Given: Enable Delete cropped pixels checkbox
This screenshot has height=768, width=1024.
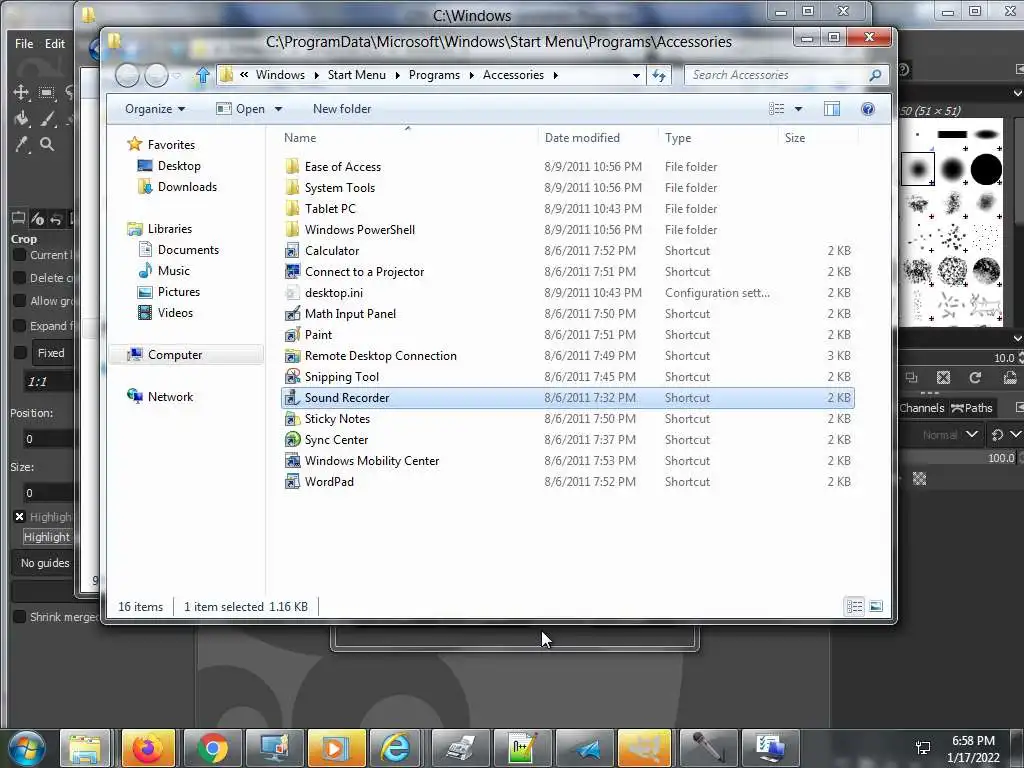Looking at the screenshot, I should [19, 278].
